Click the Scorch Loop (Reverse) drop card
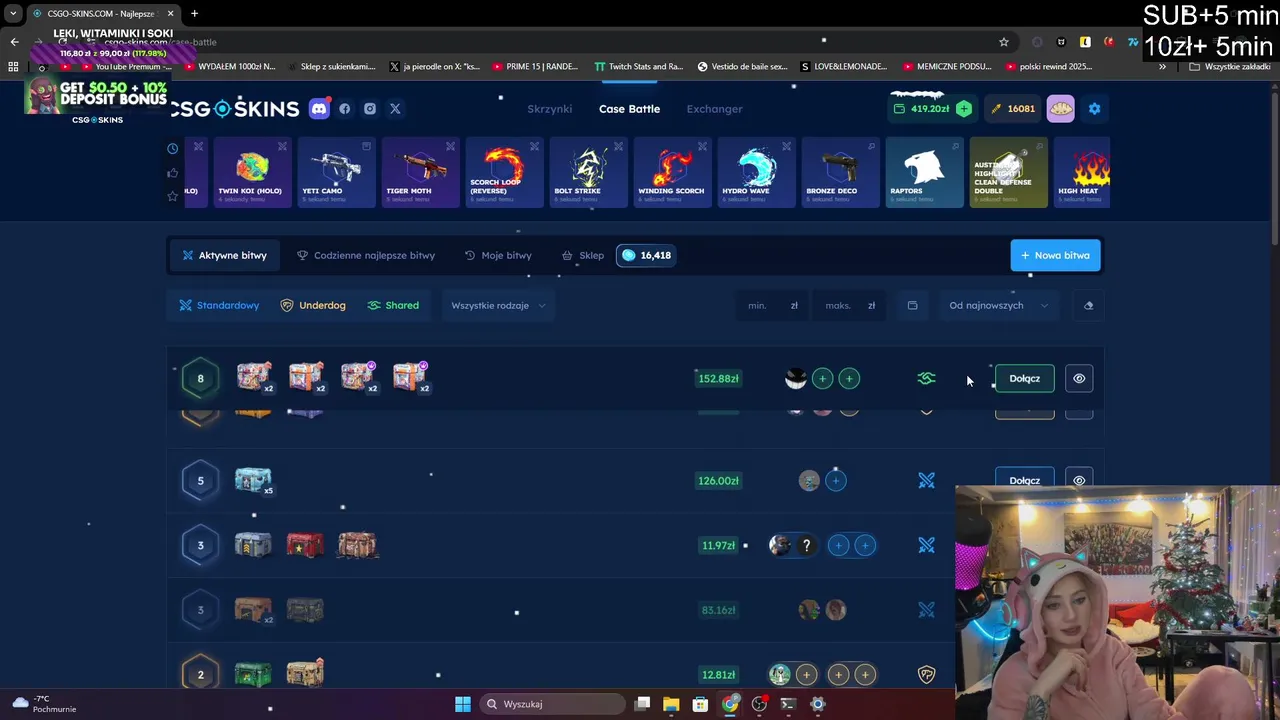This screenshot has width=1280, height=720. click(504, 172)
